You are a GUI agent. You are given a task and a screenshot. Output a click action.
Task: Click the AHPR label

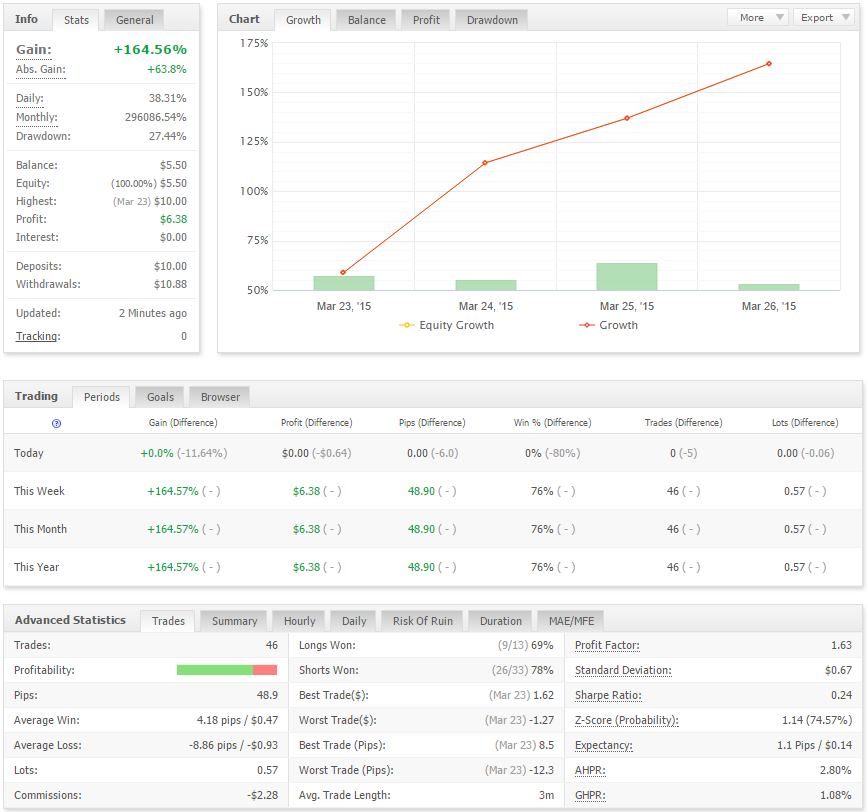pos(590,770)
